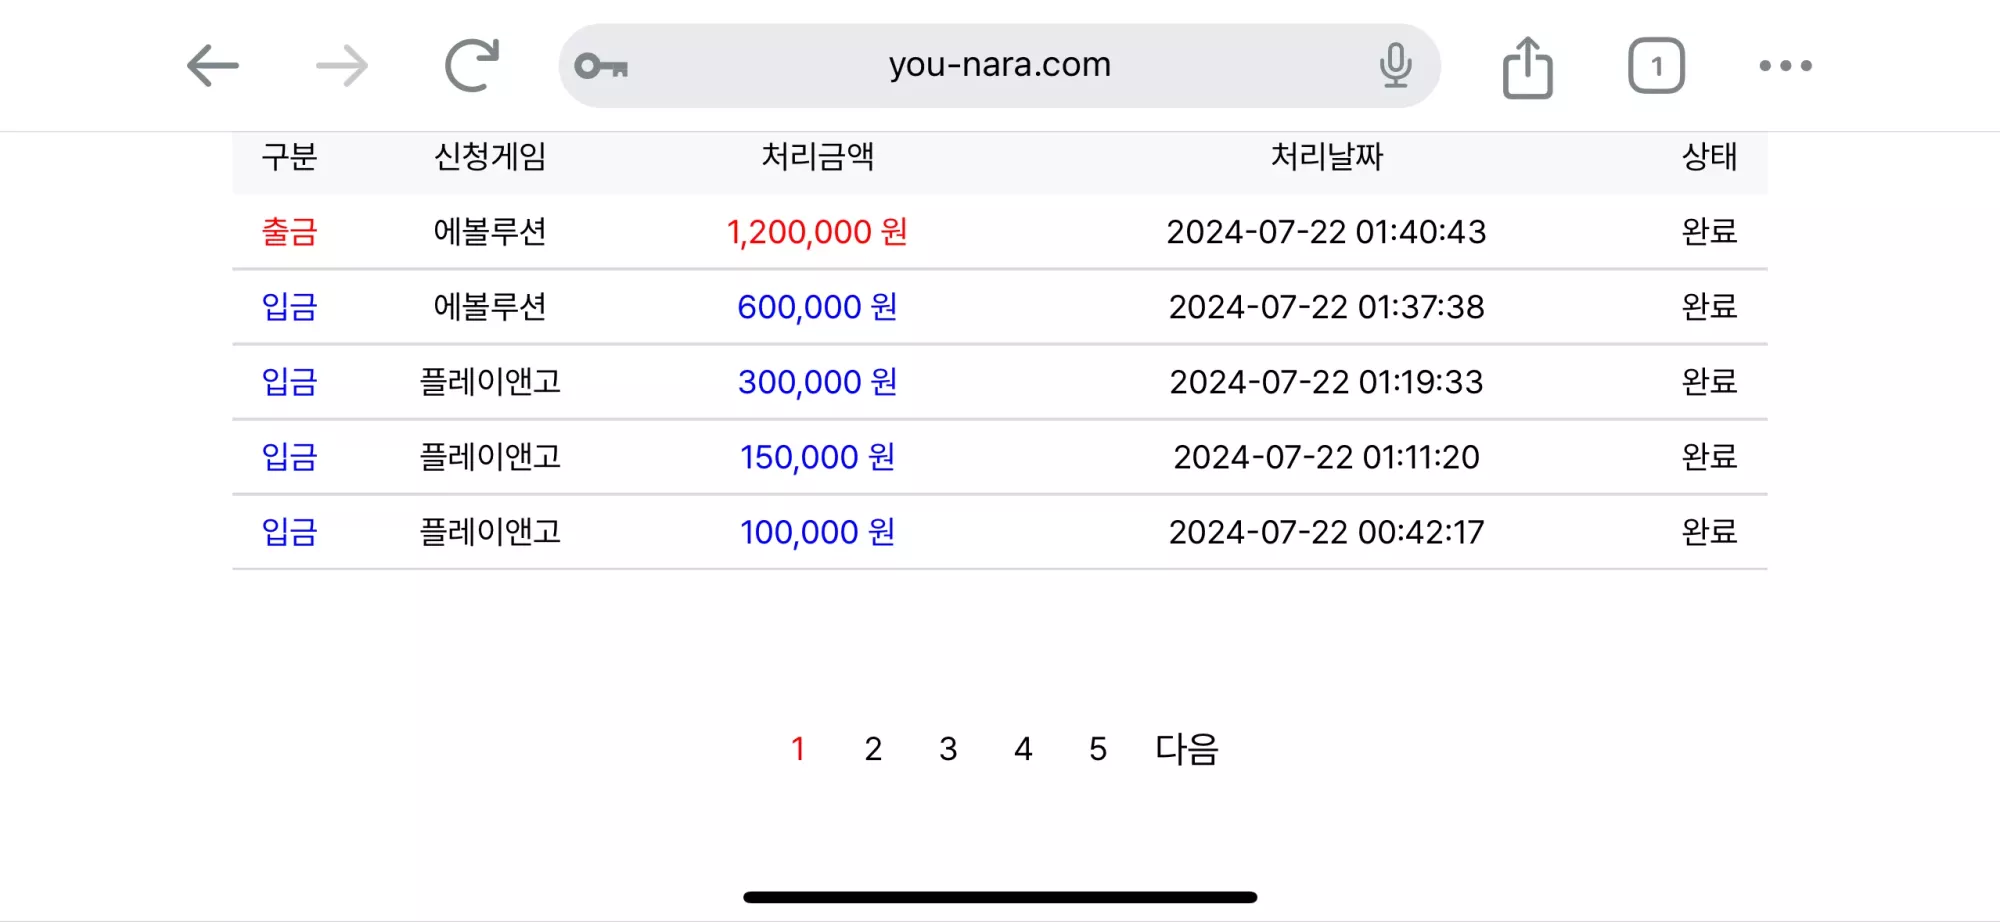Select the 600,000 원 deposit row
This screenshot has height=922, width=2000.
pos(1000,307)
